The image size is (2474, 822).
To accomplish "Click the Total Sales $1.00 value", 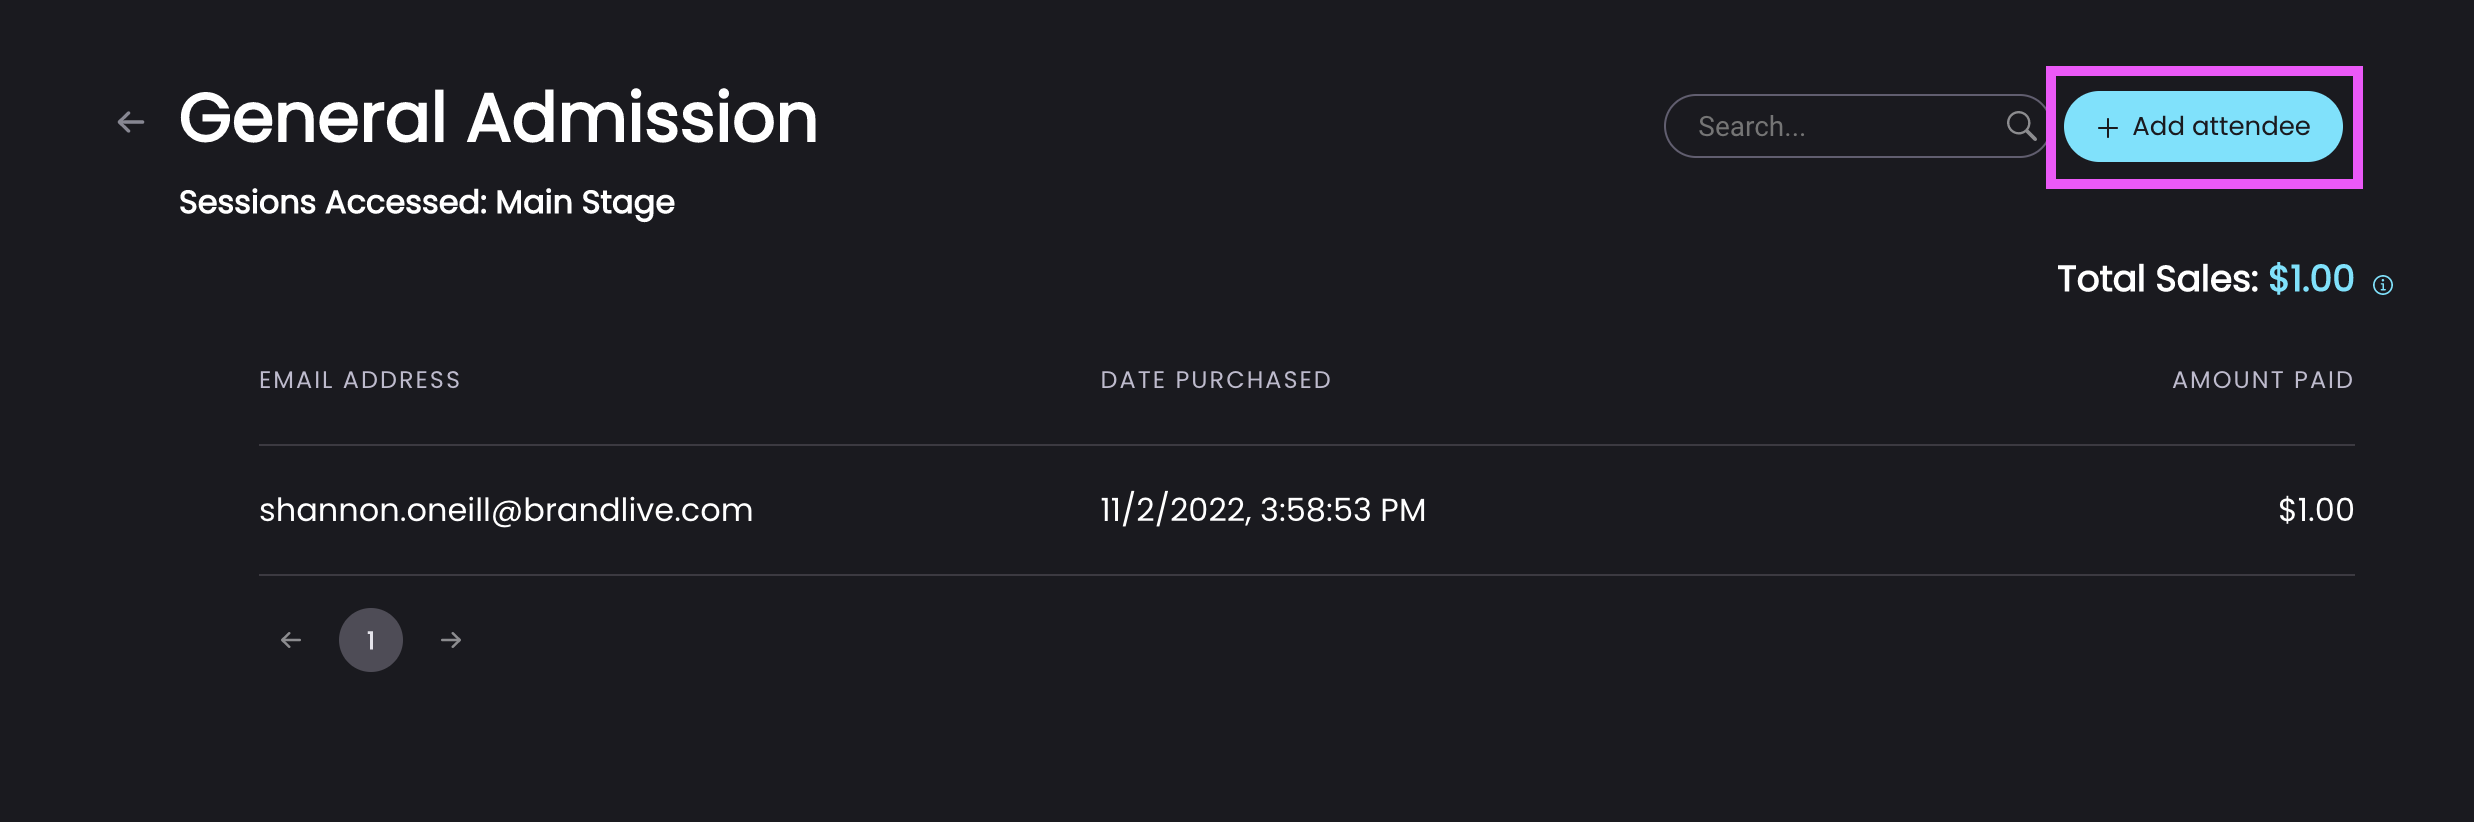I will pyautogui.click(x=2311, y=279).
